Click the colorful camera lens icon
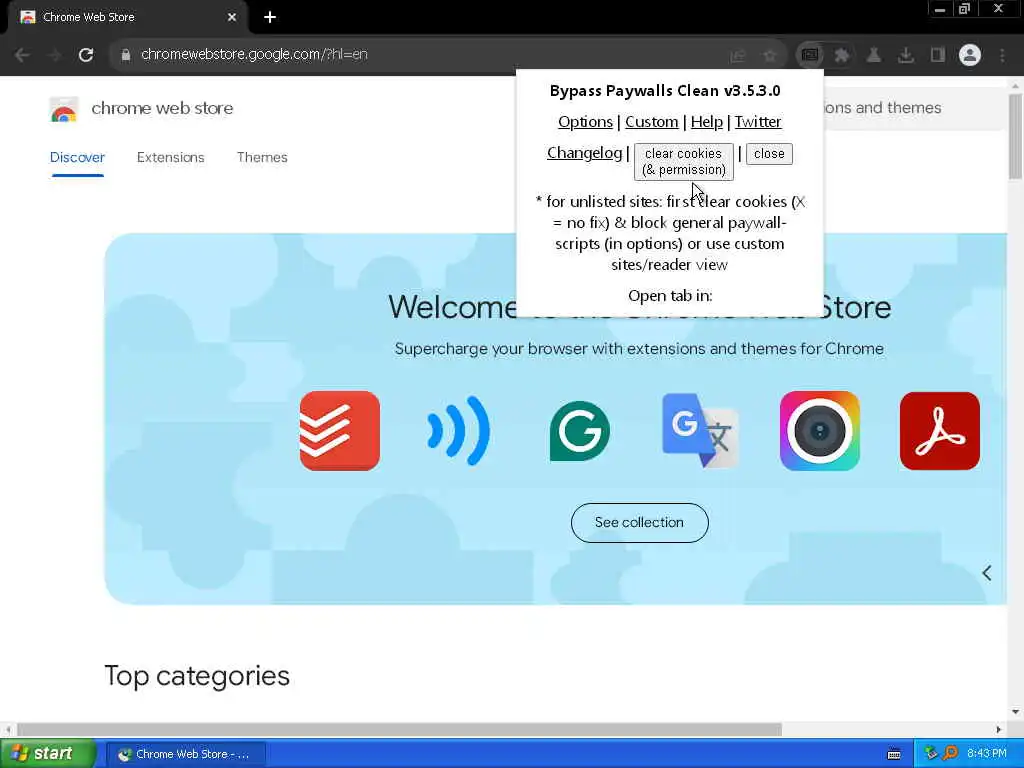The image size is (1024, 768). pyautogui.click(x=820, y=431)
